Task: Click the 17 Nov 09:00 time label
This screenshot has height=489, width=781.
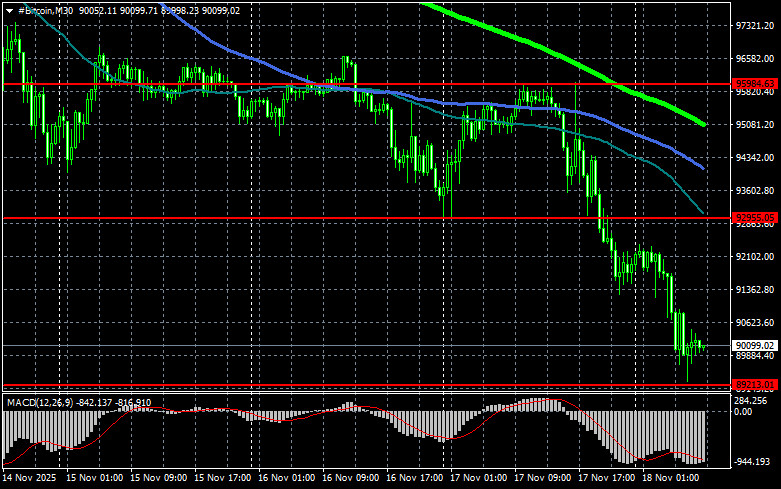Action: pos(547,479)
